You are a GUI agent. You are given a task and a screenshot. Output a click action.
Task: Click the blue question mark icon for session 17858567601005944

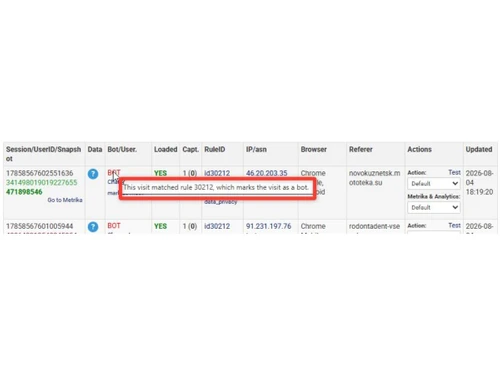pyautogui.click(x=93, y=227)
